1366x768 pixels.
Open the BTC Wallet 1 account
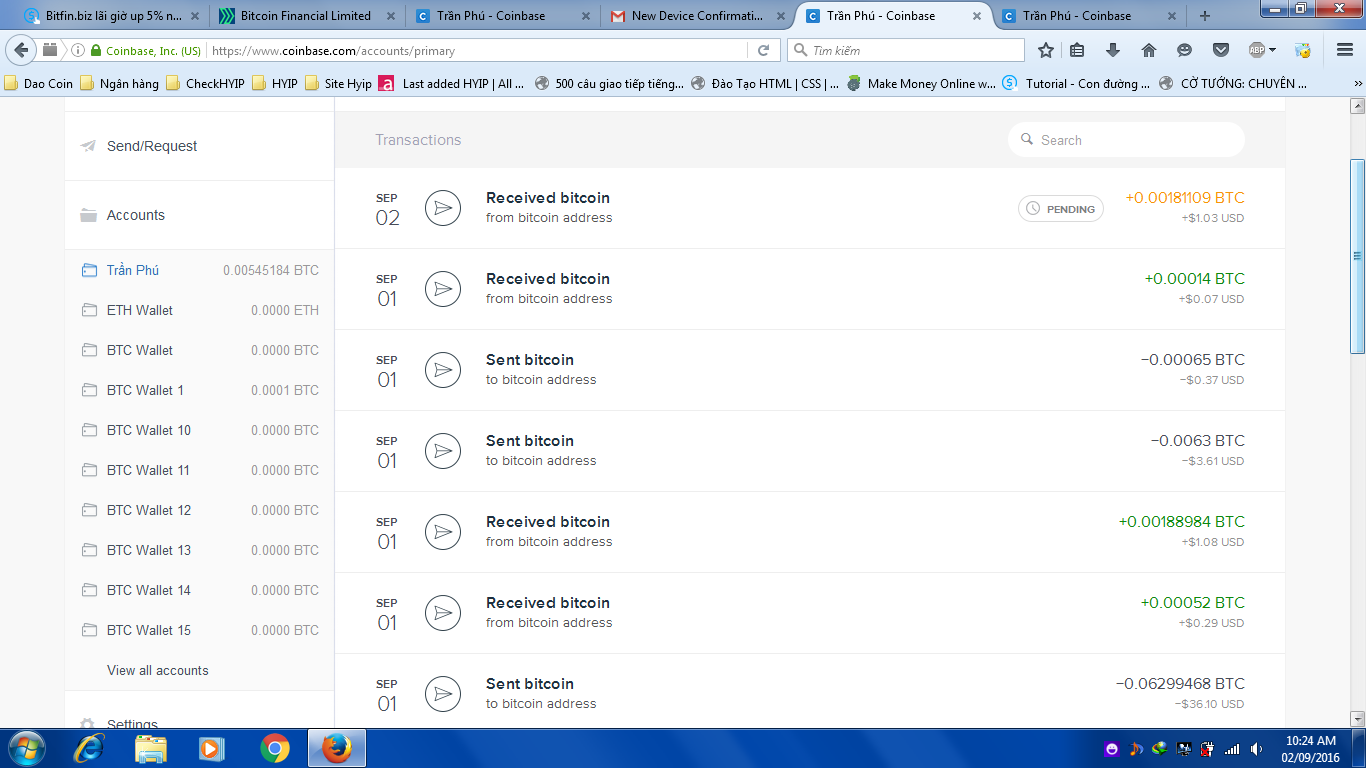(200, 390)
